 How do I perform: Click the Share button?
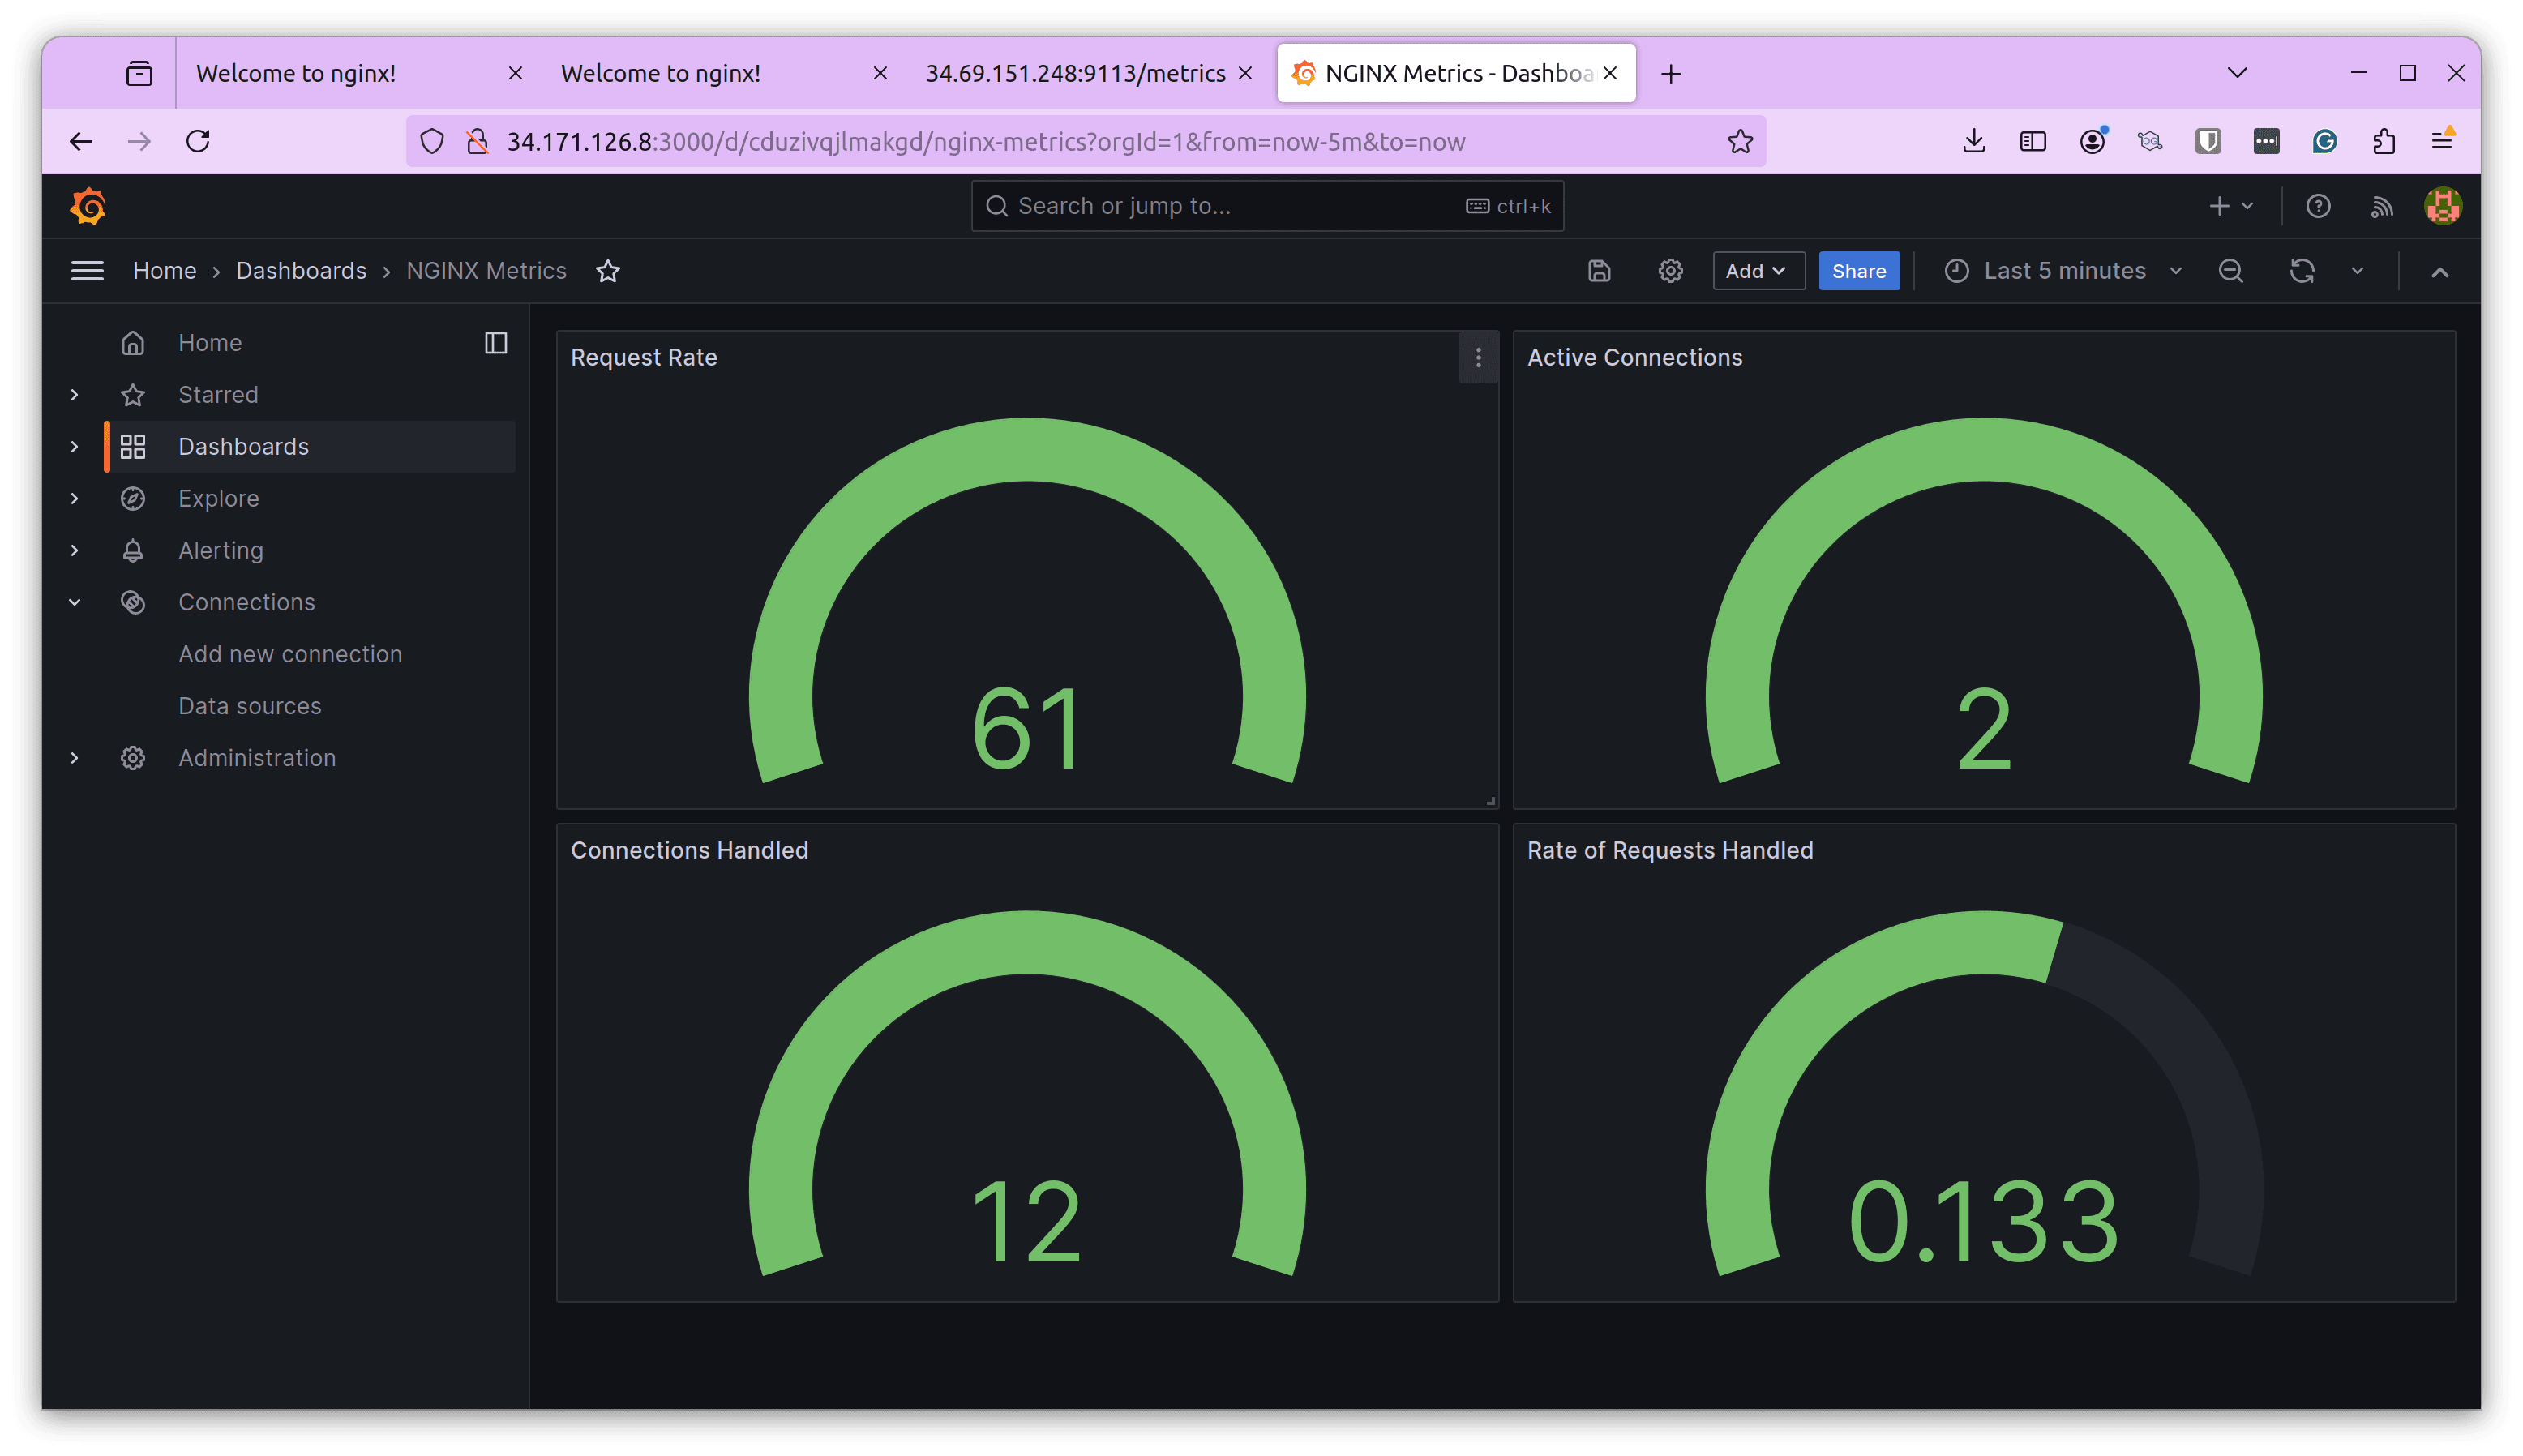[x=1858, y=271]
